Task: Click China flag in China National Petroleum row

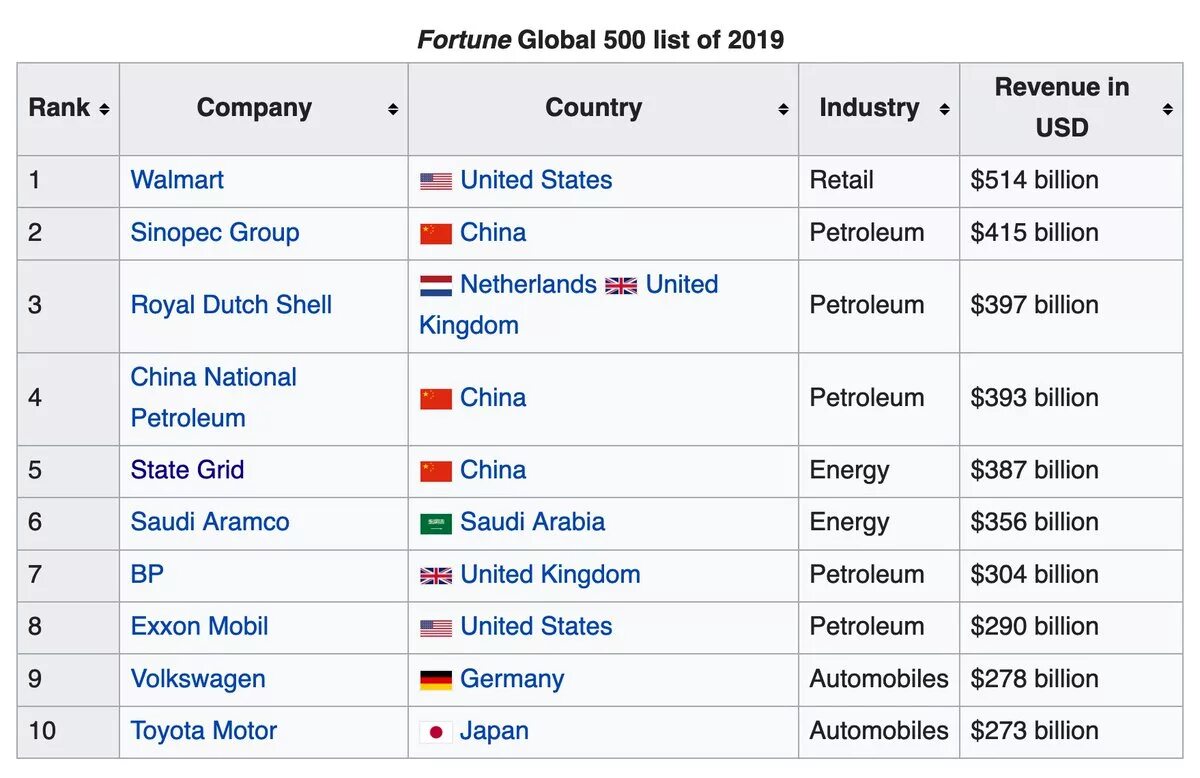Action: coord(436,399)
